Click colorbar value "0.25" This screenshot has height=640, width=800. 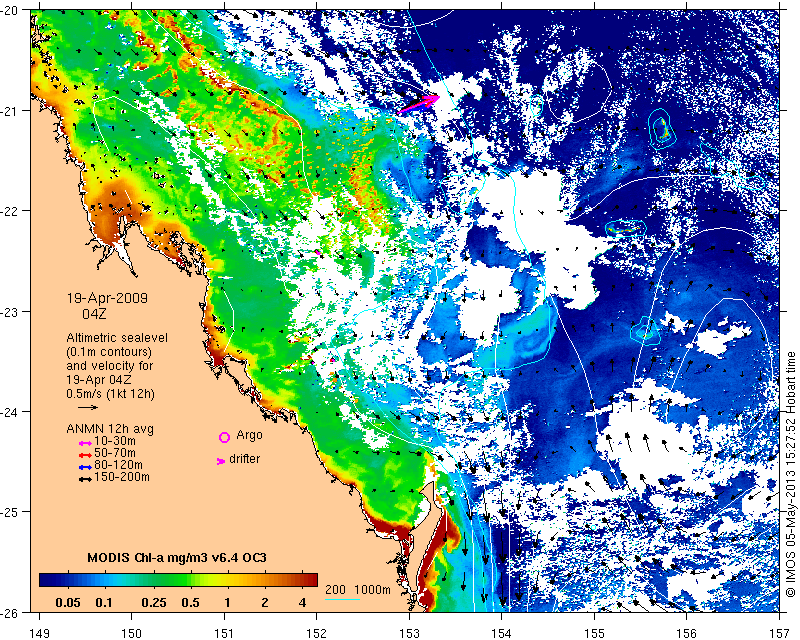(154, 602)
